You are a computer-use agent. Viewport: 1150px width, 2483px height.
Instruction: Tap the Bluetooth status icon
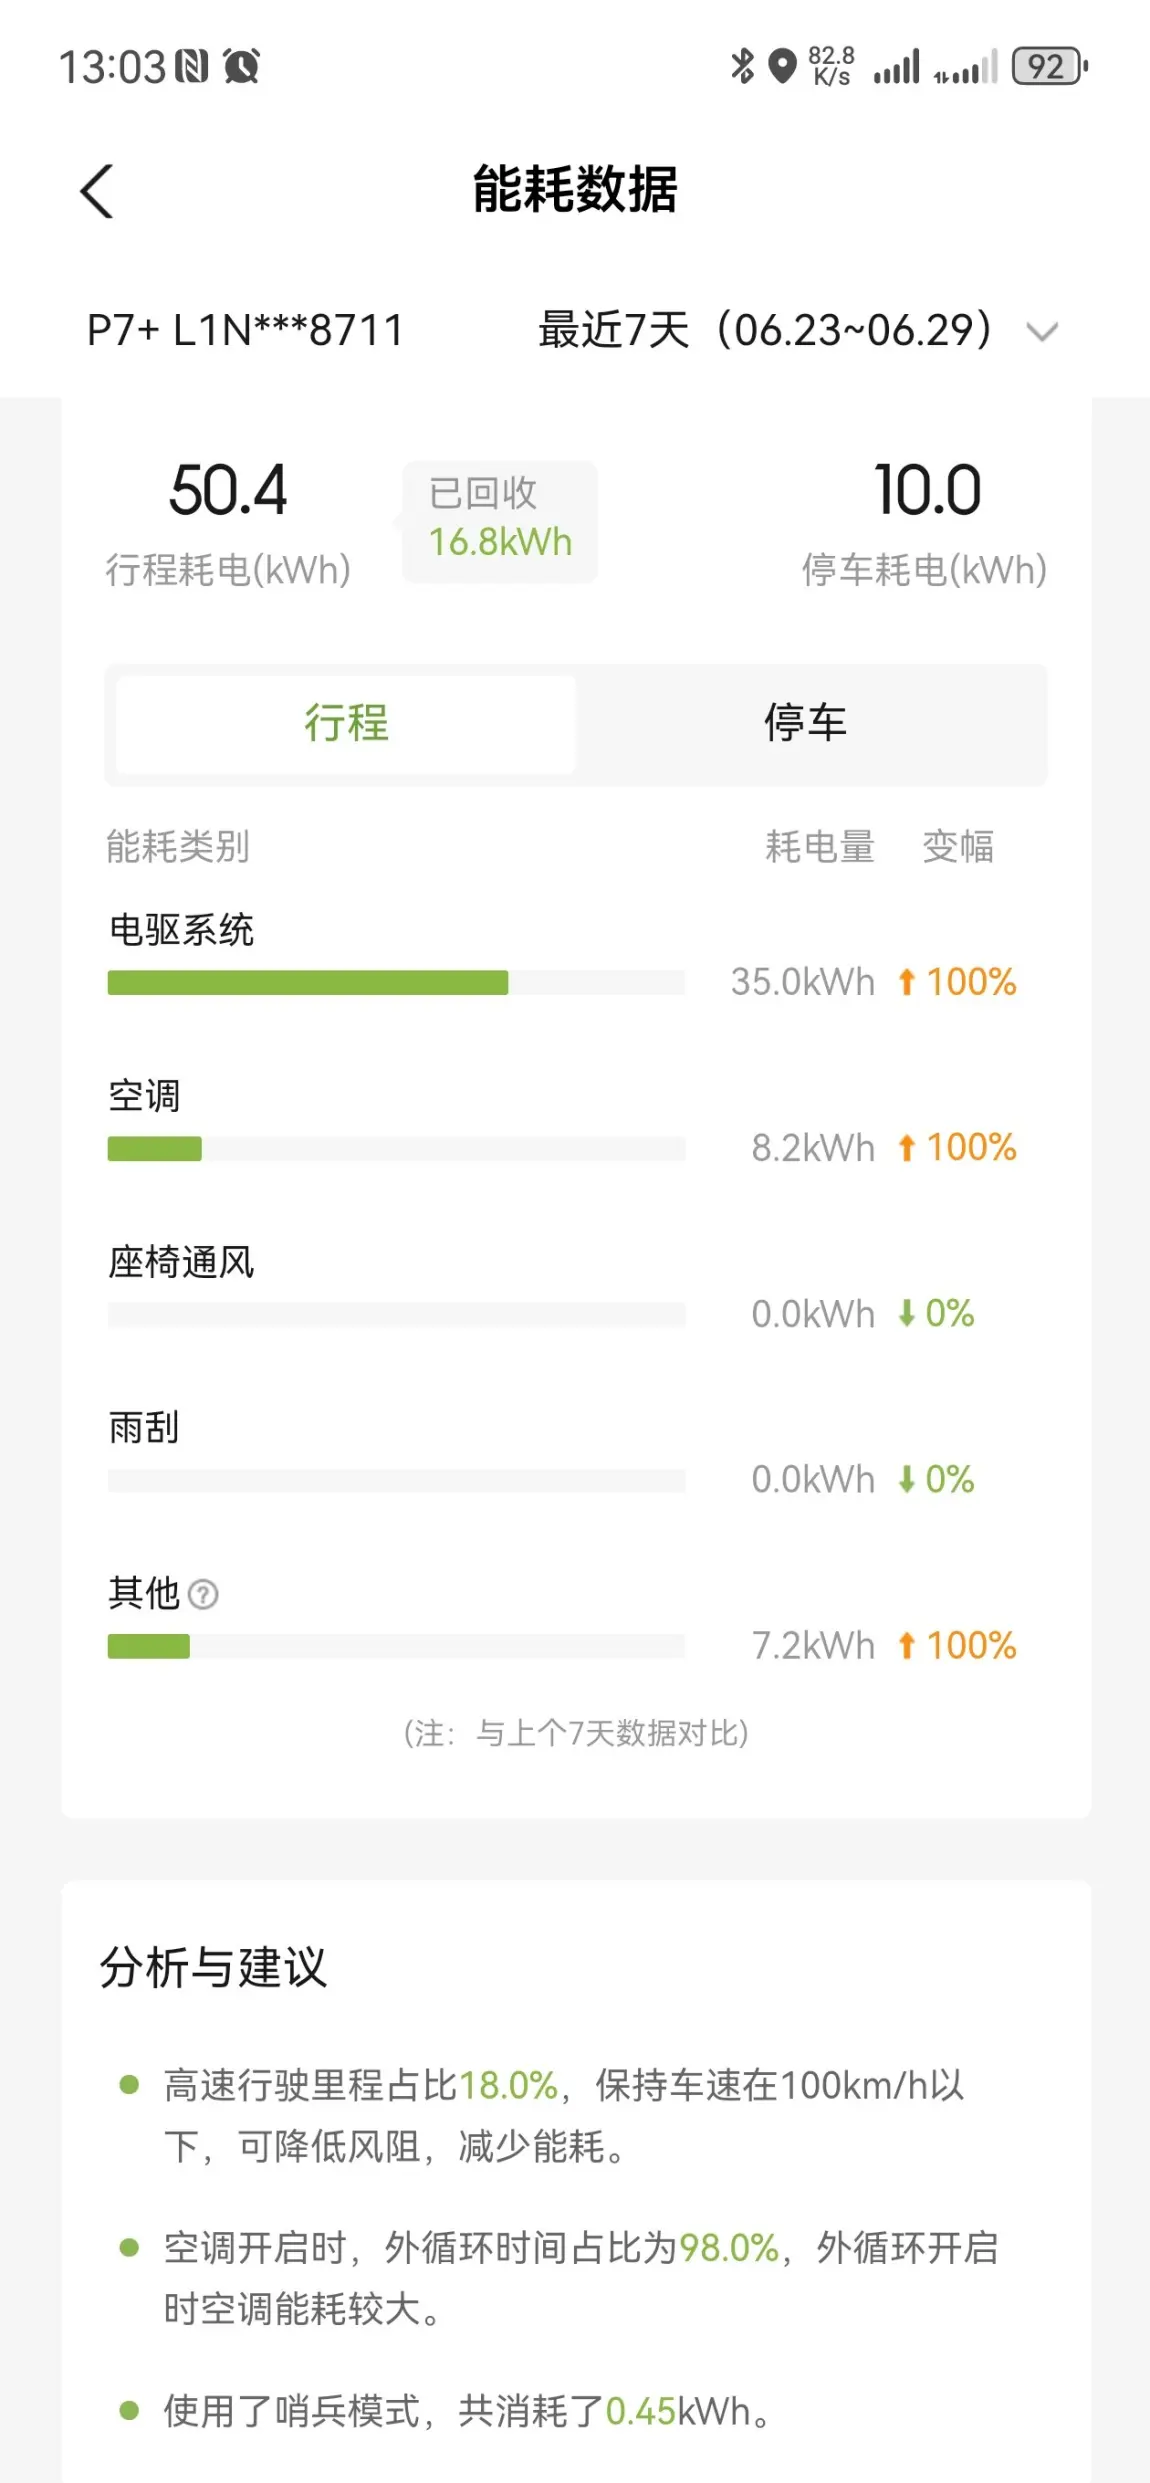coord(742,67)
